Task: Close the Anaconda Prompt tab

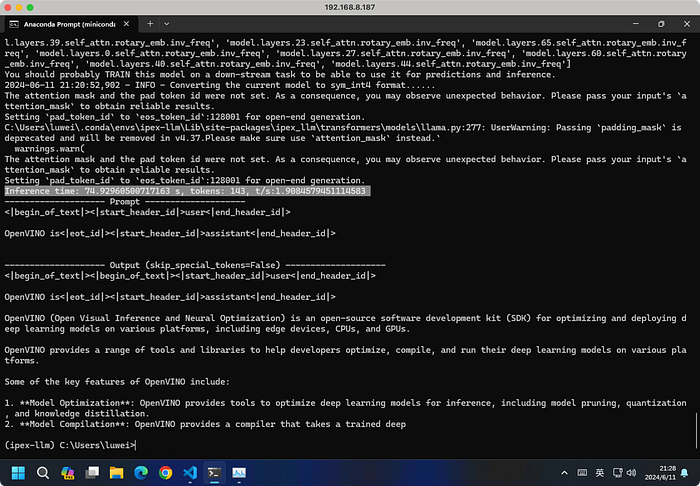Action: [126, 24]
